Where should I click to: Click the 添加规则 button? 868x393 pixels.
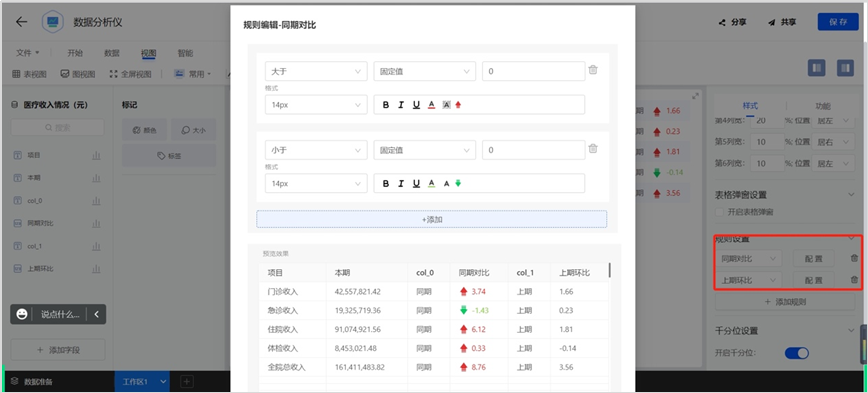(785, 302)
